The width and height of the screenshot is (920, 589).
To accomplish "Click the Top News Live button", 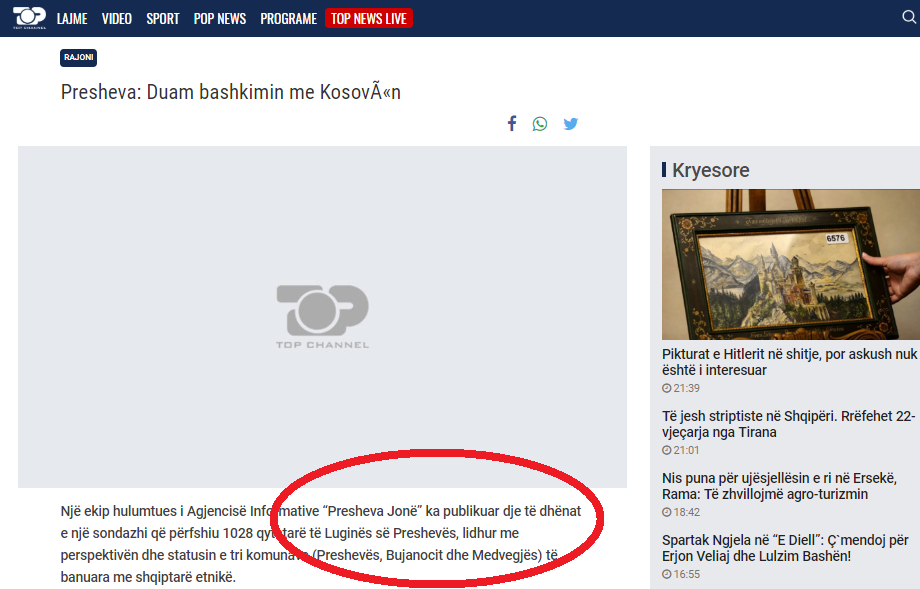I will 369,19.
